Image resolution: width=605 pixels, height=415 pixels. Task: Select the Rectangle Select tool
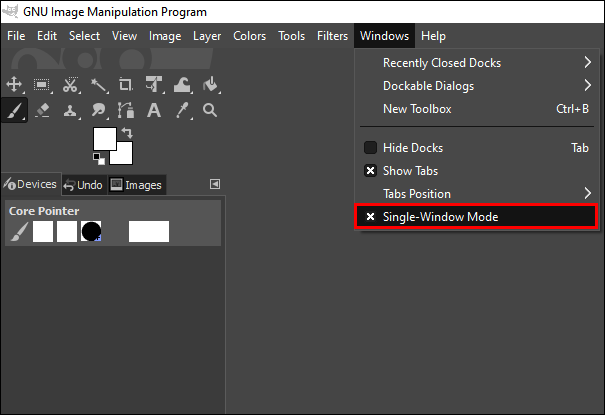pos(42,84)
